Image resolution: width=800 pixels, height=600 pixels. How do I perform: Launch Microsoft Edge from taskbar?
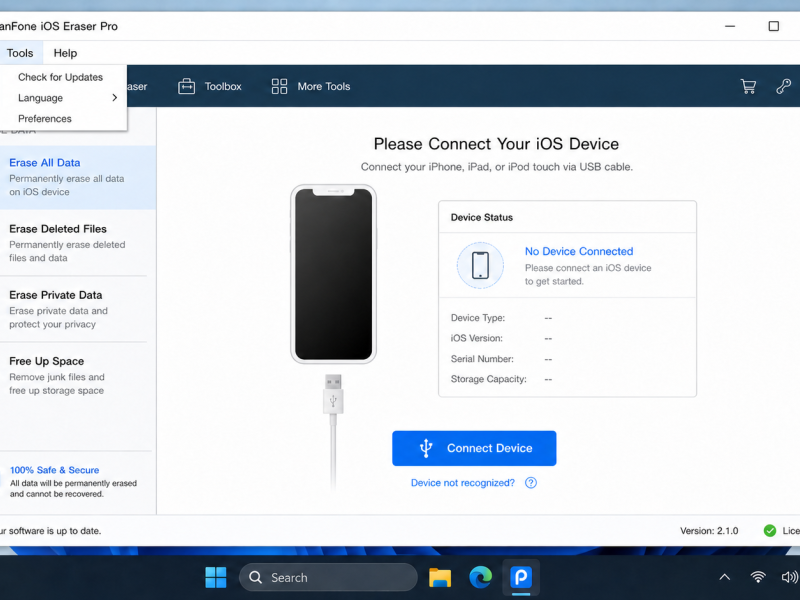[x=480, y=578]
